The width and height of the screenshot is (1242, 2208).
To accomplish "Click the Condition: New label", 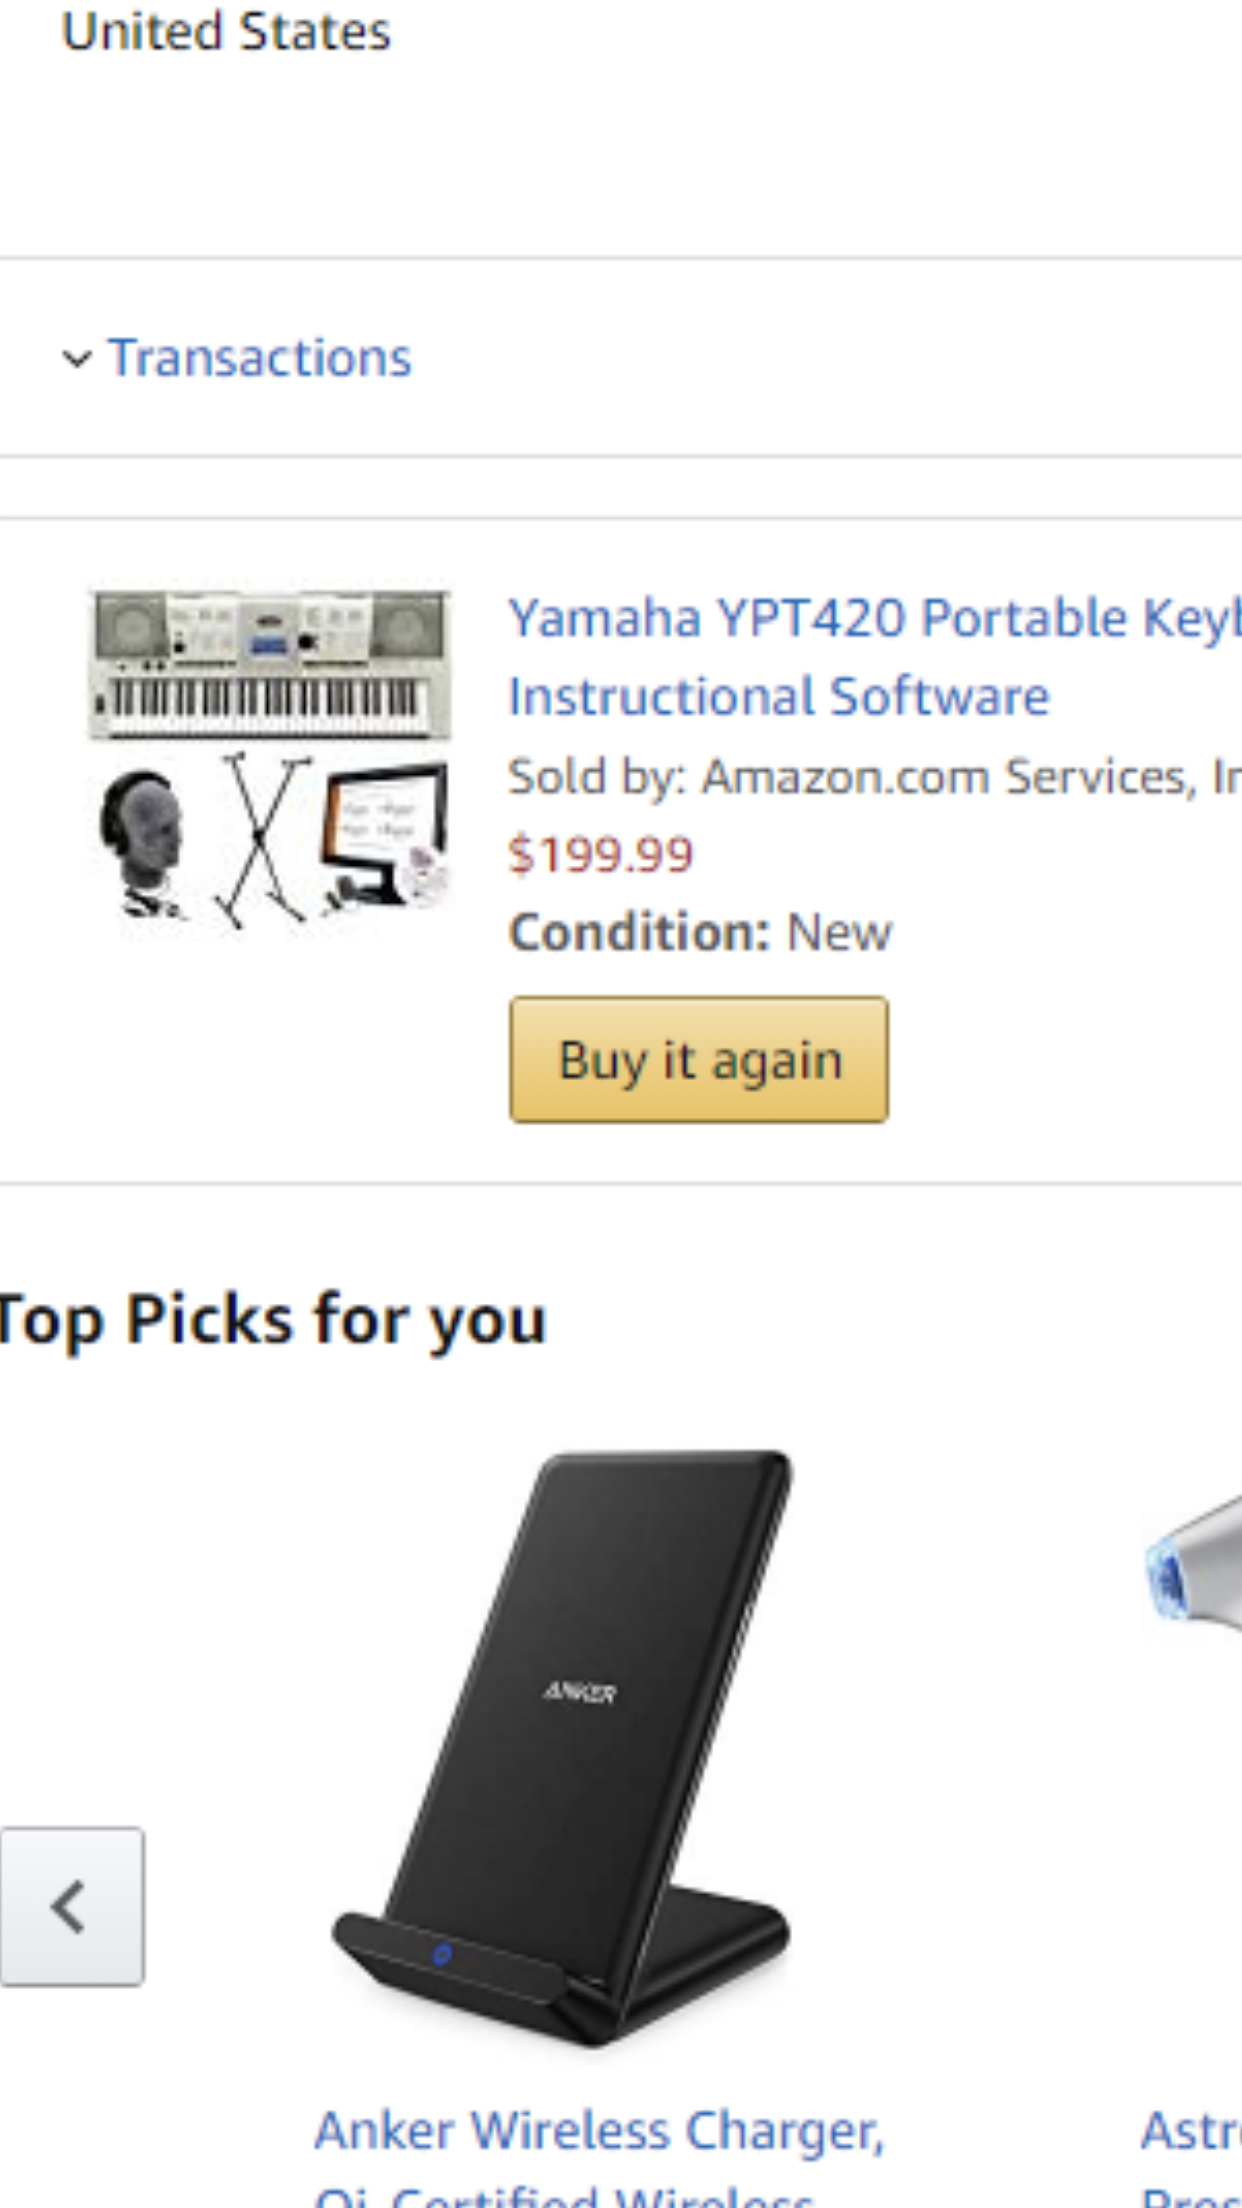I will [x=699, y=933].
